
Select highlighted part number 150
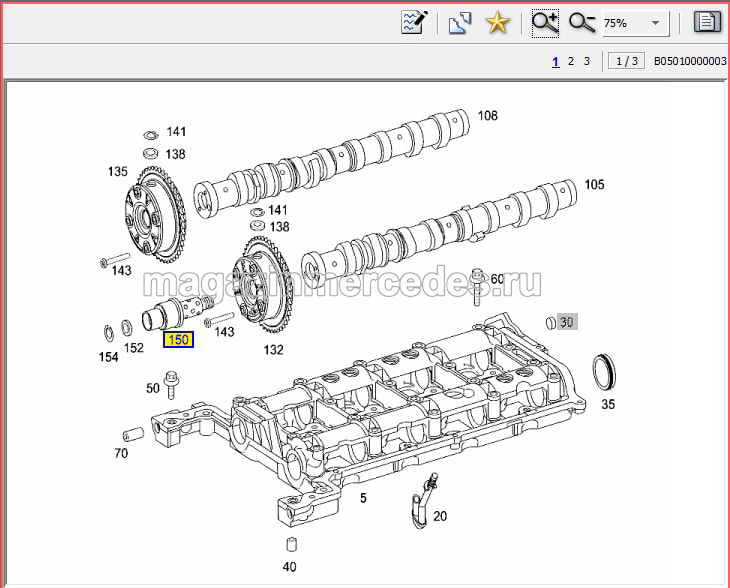click(178, 340)
